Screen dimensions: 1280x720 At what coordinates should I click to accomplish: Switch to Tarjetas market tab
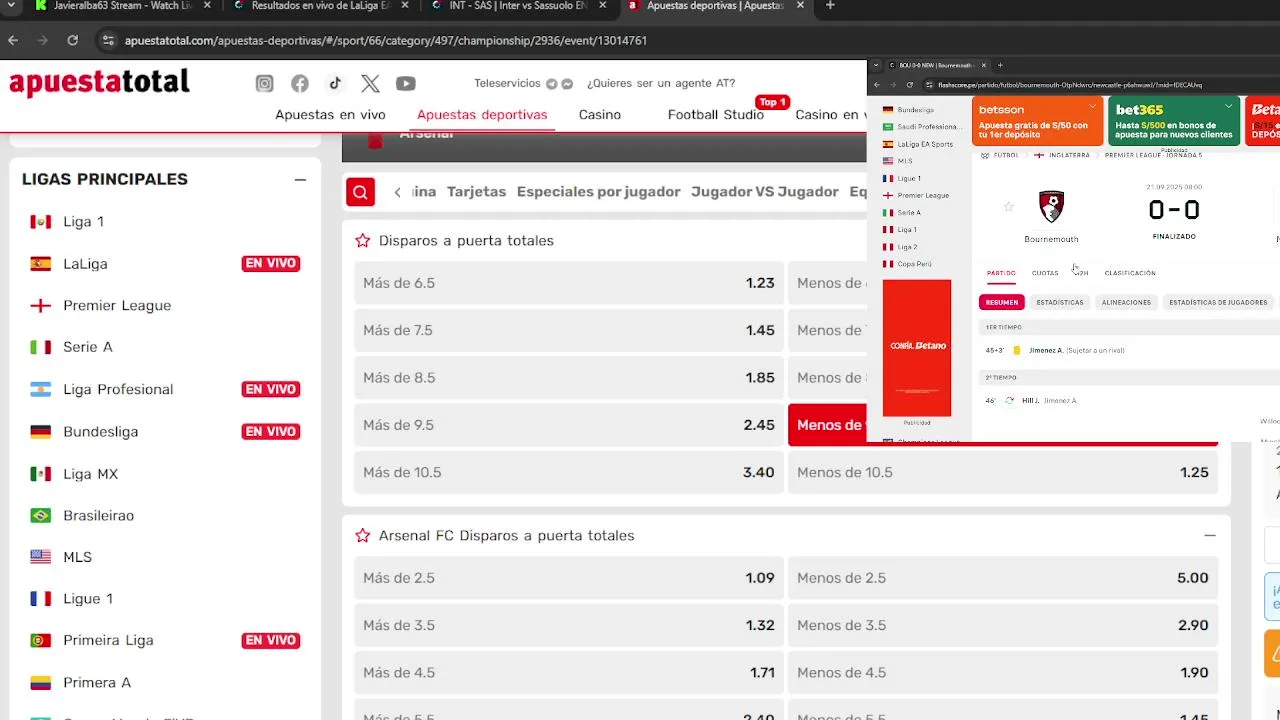476,192
